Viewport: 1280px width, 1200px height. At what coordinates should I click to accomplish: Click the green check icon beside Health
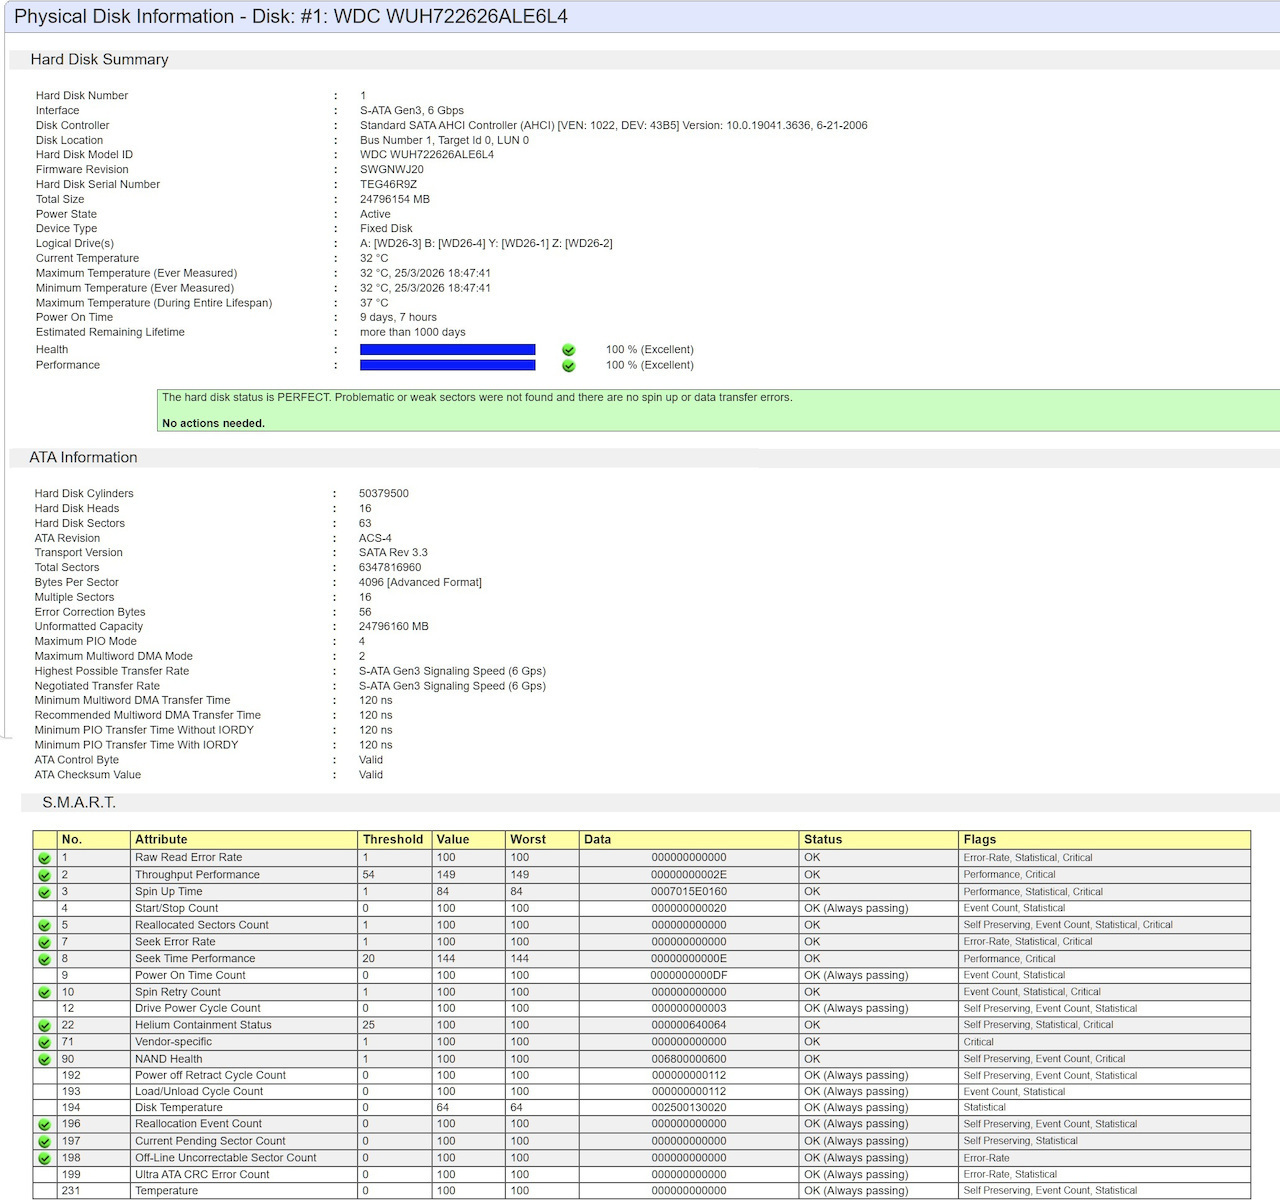point(569,350)
